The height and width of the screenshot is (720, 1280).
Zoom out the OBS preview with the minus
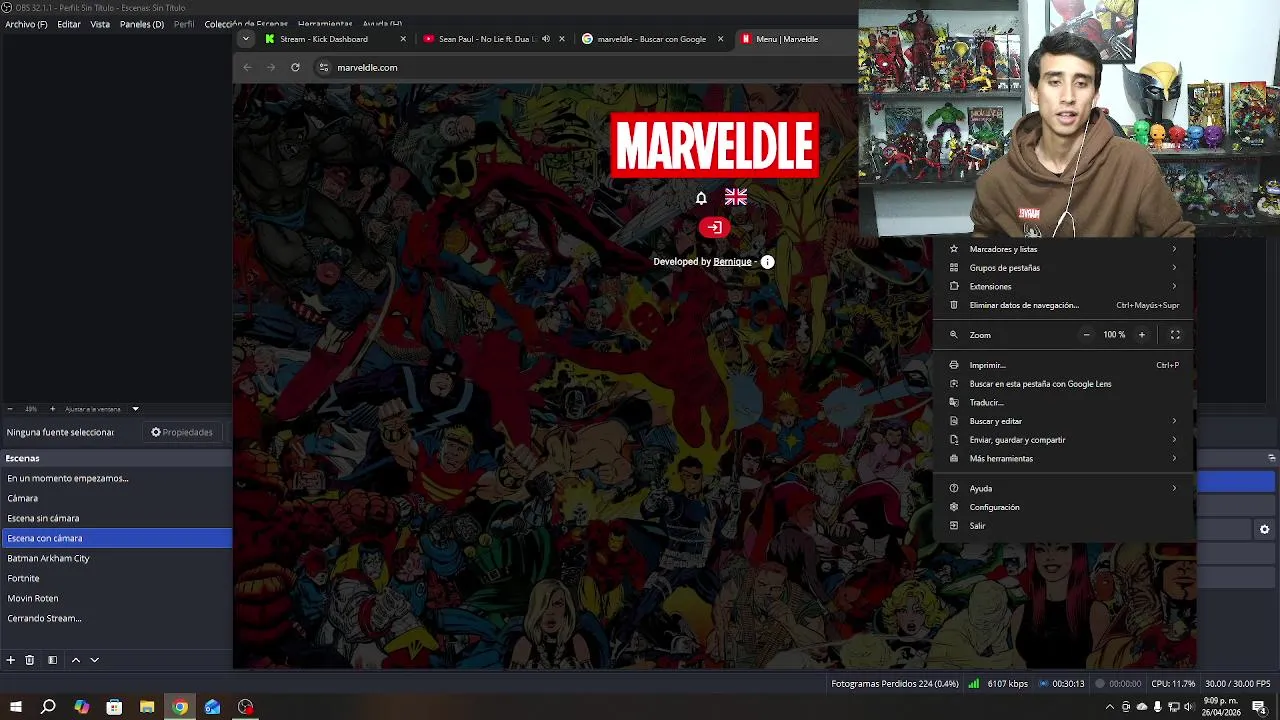(10, 409)
